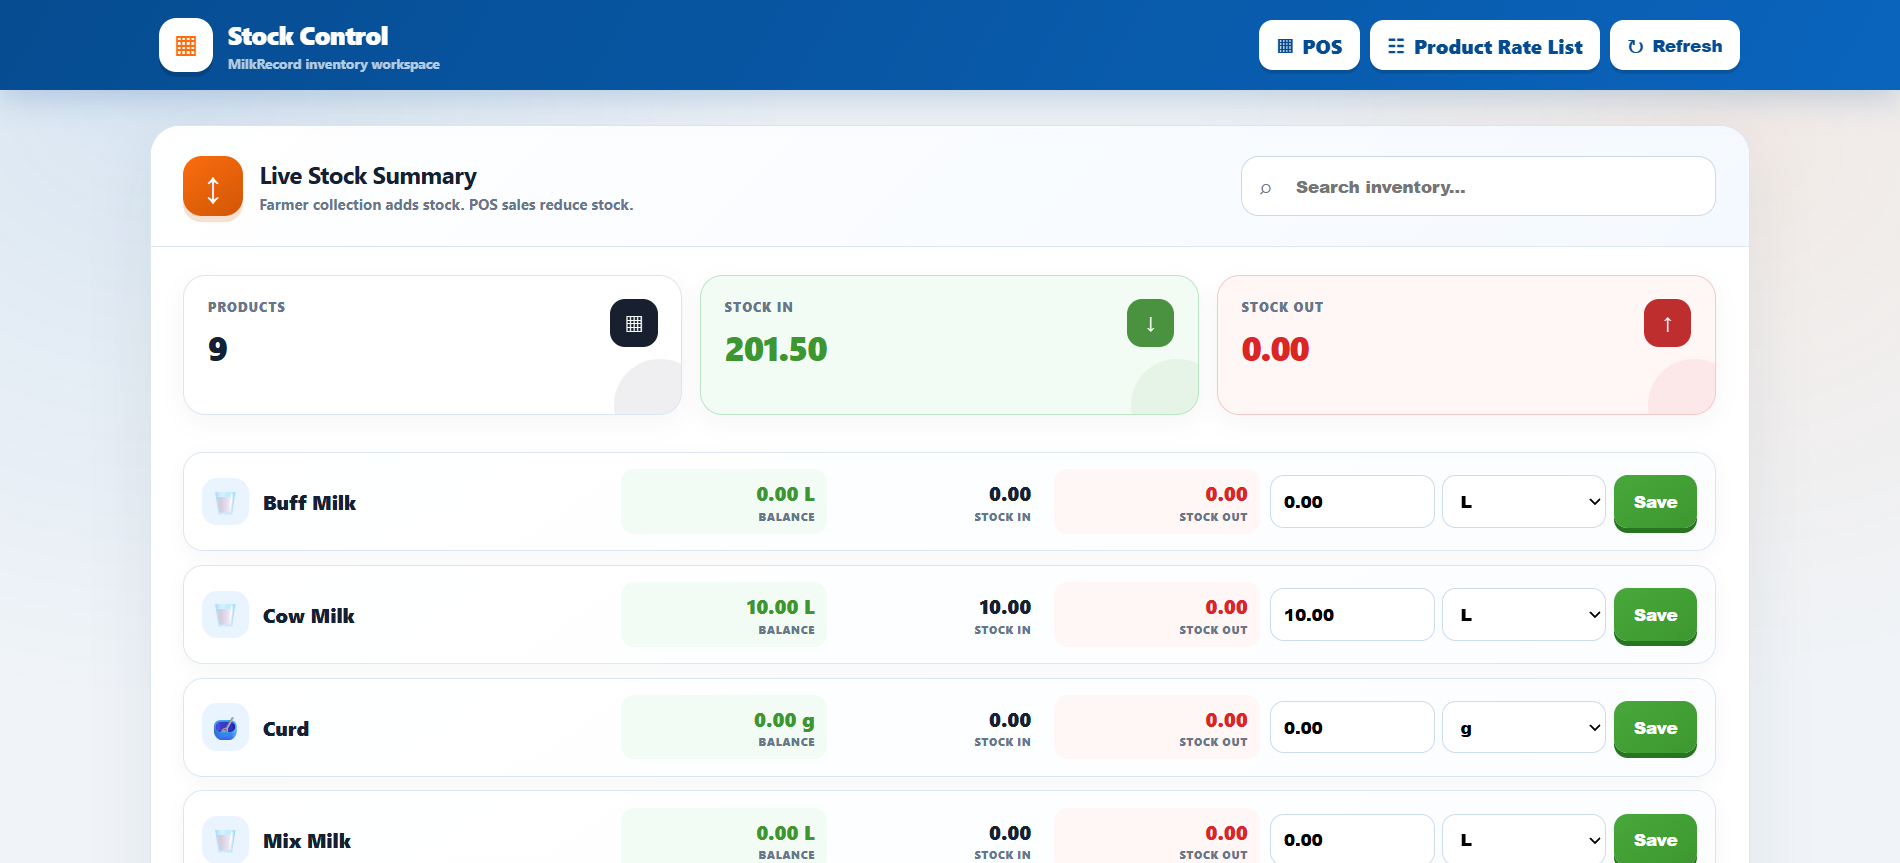
Task: Click the Stock In total 201.50
Action: pos(776,349)
